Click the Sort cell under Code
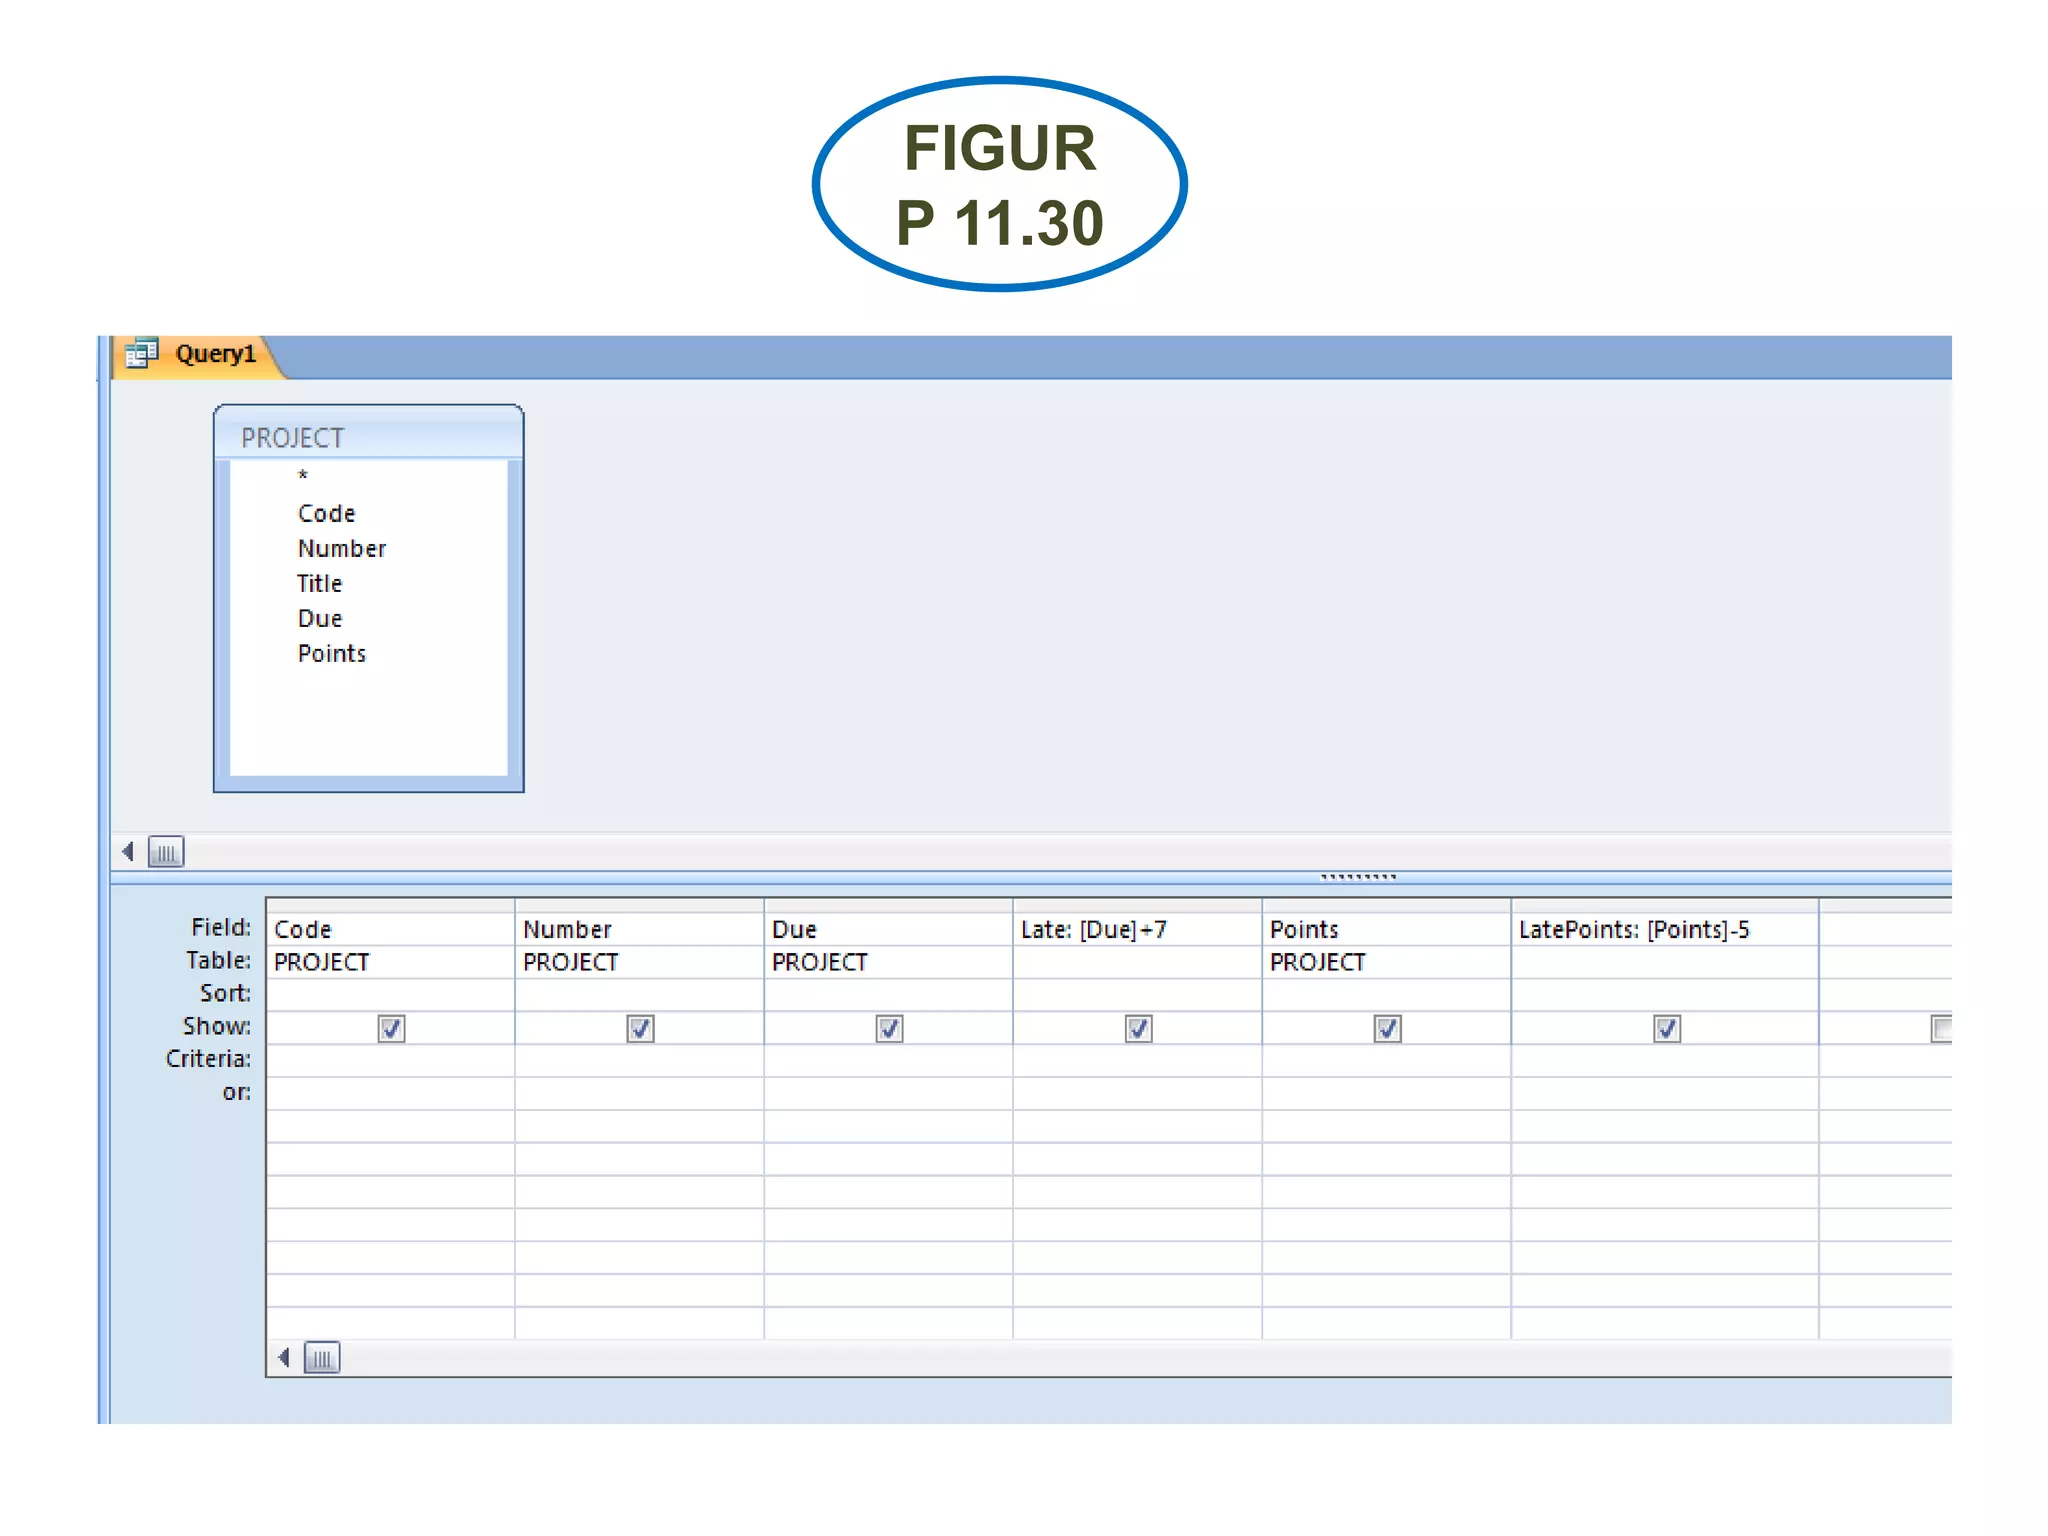This screenshot has height=1536, width=2048. [x=390, y=994]
